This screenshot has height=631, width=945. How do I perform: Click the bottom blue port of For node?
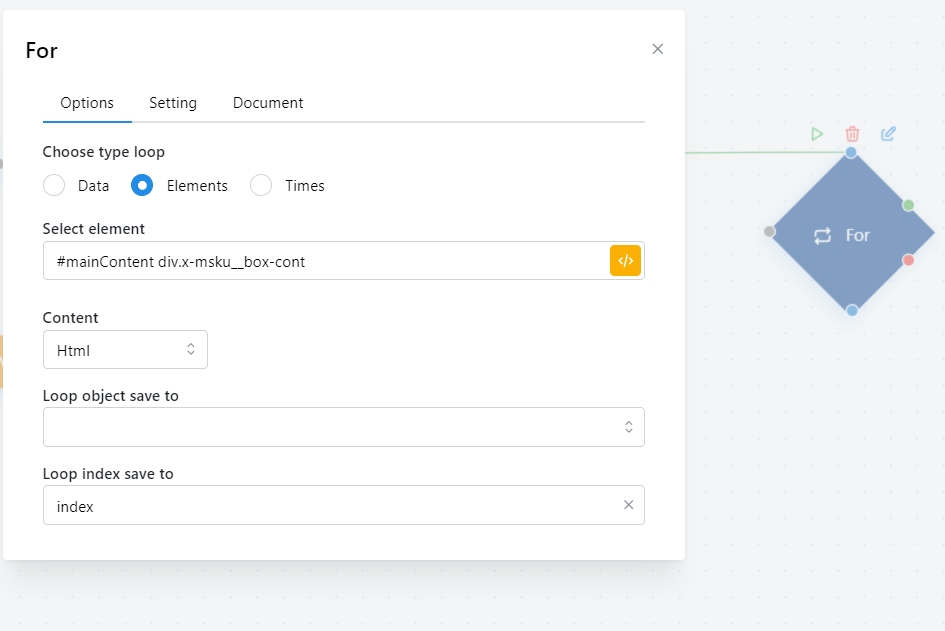click(x=852, y=310)
